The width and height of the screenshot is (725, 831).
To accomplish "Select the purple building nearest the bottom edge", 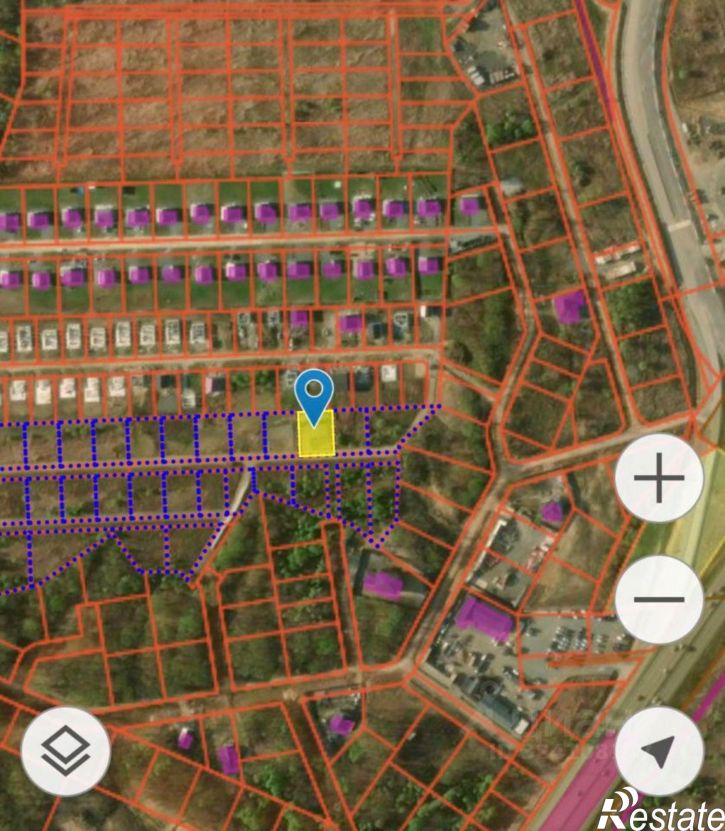I will (x=229, y=759).
